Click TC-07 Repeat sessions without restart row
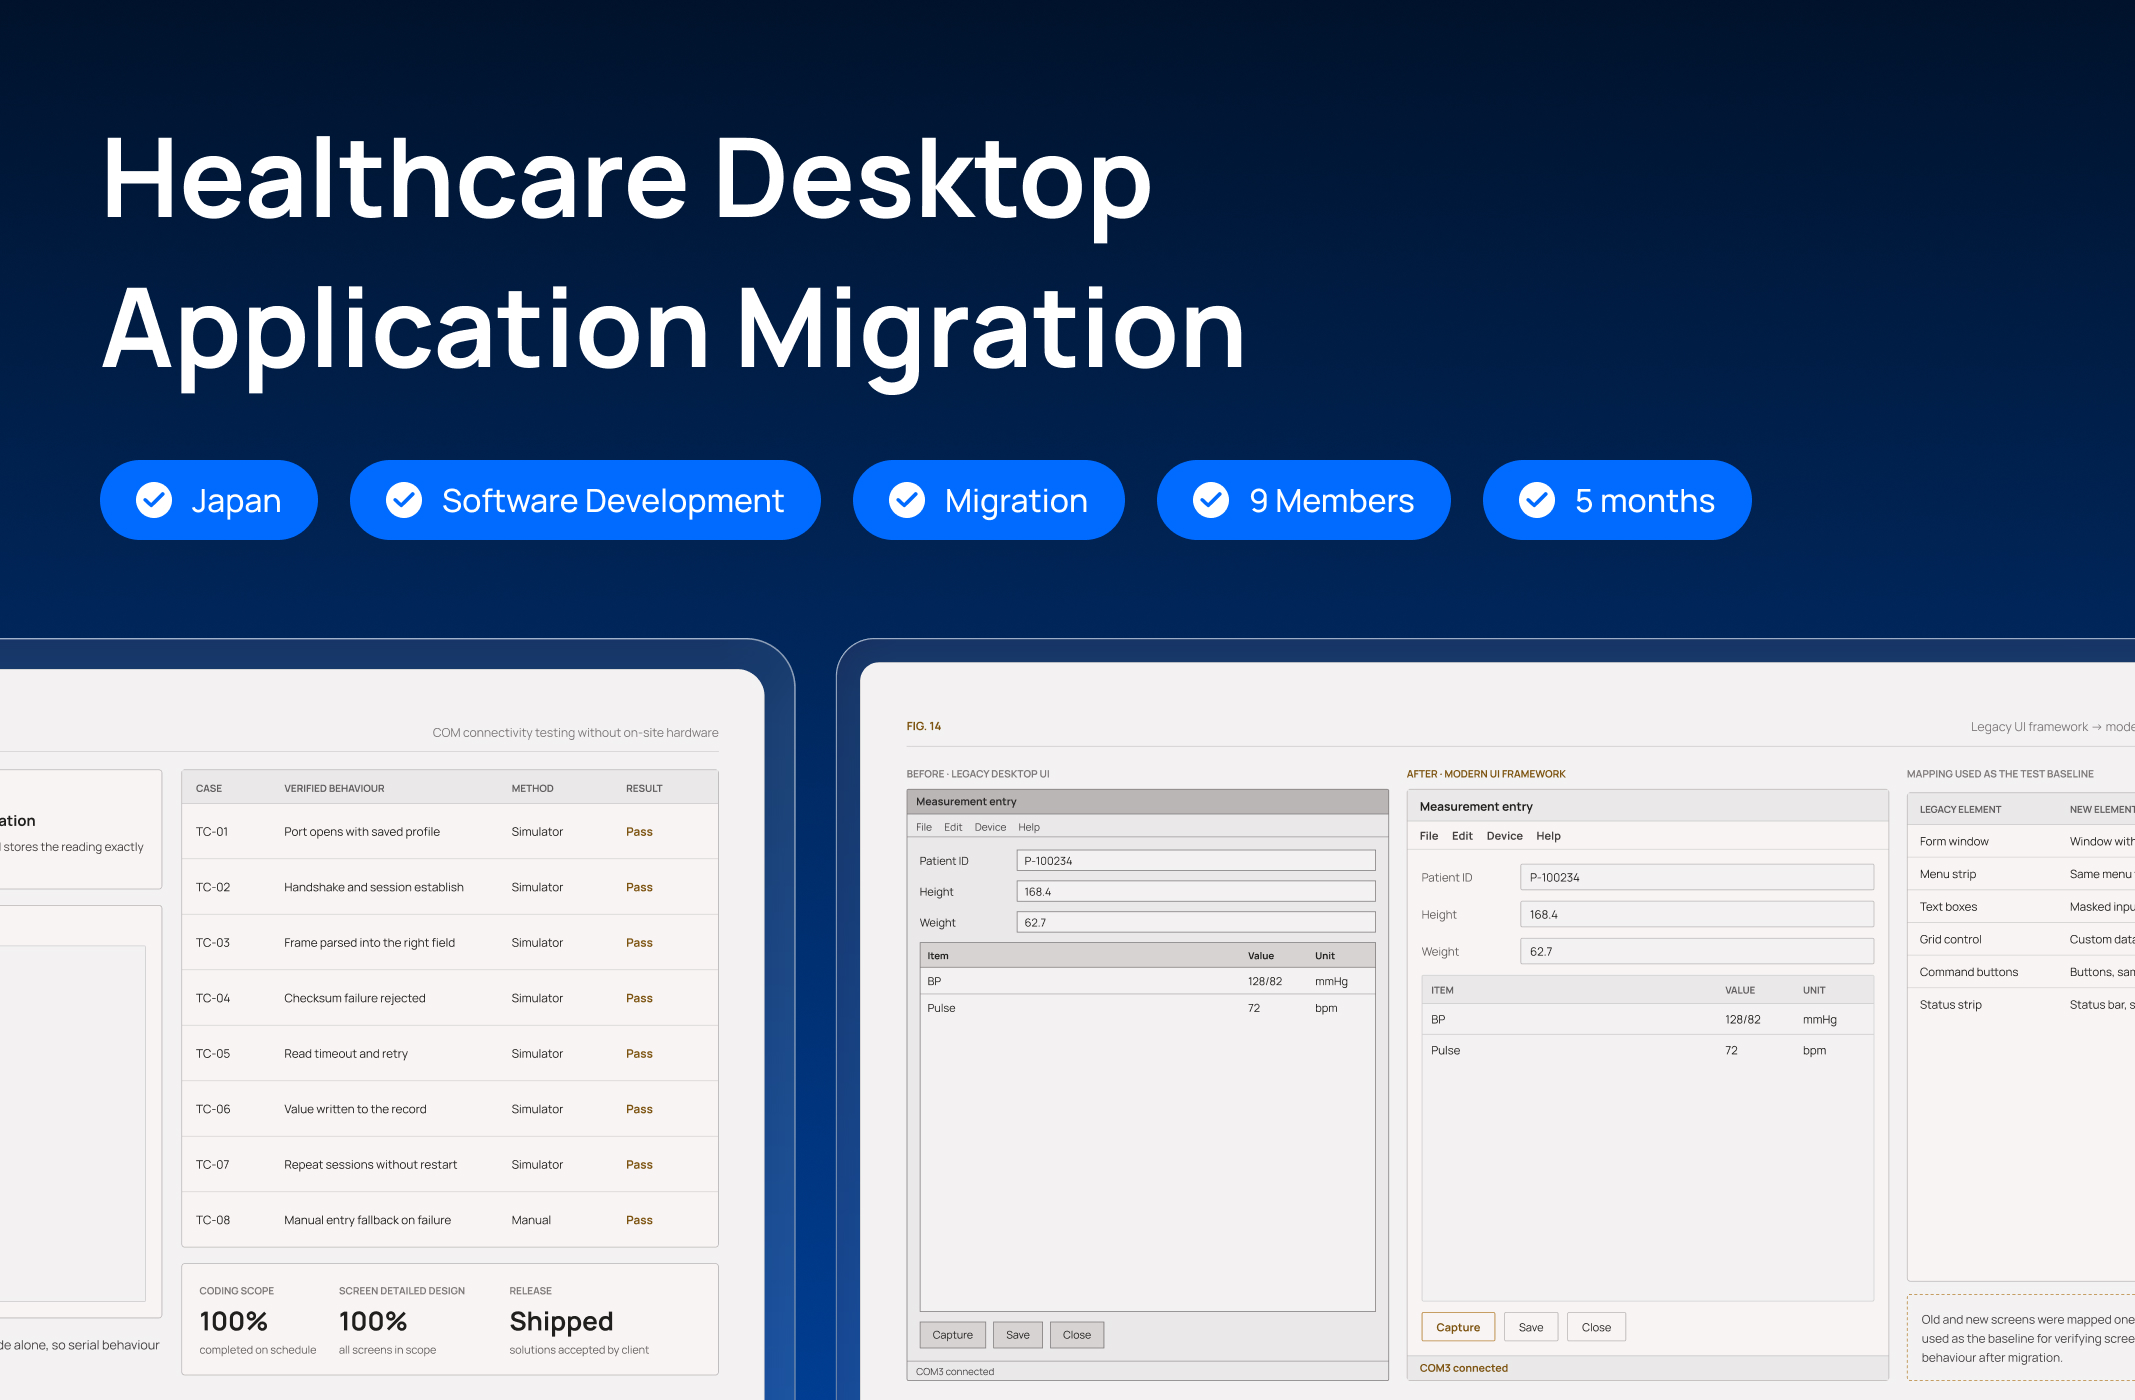The height and width of the screenshot is (1400, 2135). click(450, 1164)
